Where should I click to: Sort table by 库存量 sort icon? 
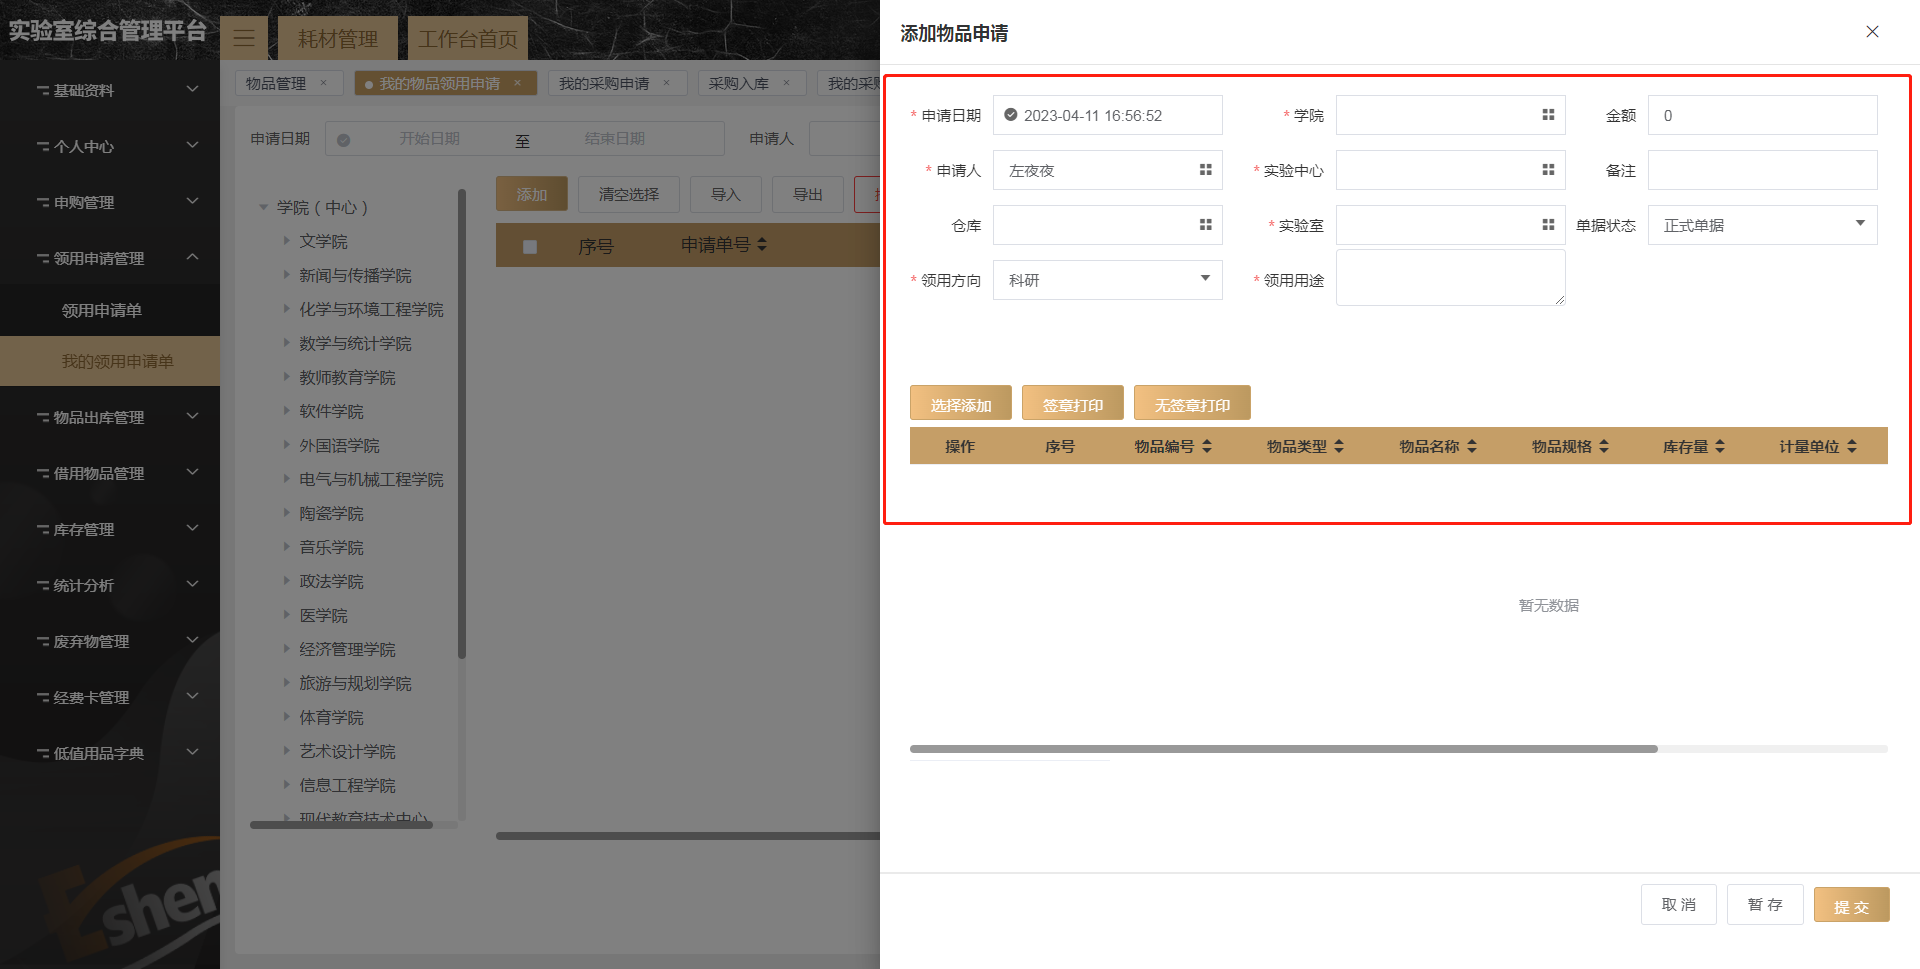point(1720,446)
